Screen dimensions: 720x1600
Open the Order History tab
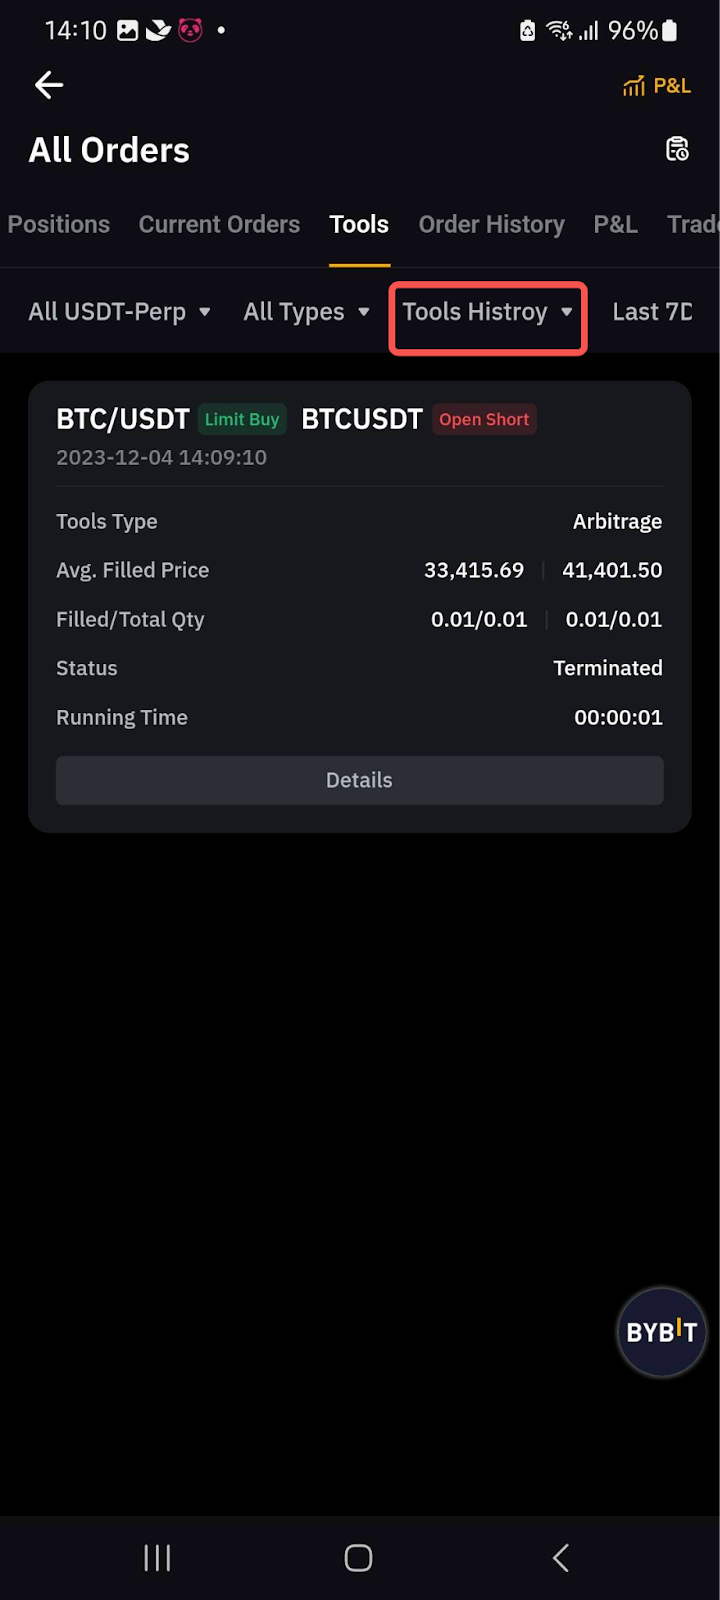coord(491,224)
